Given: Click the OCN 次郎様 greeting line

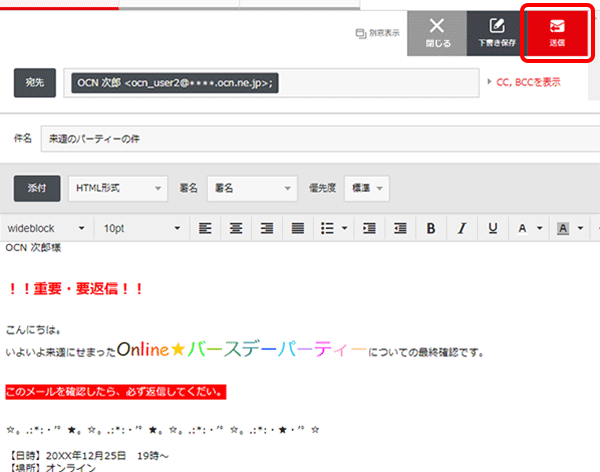Looking at the screenshot, I should point(33,248).
